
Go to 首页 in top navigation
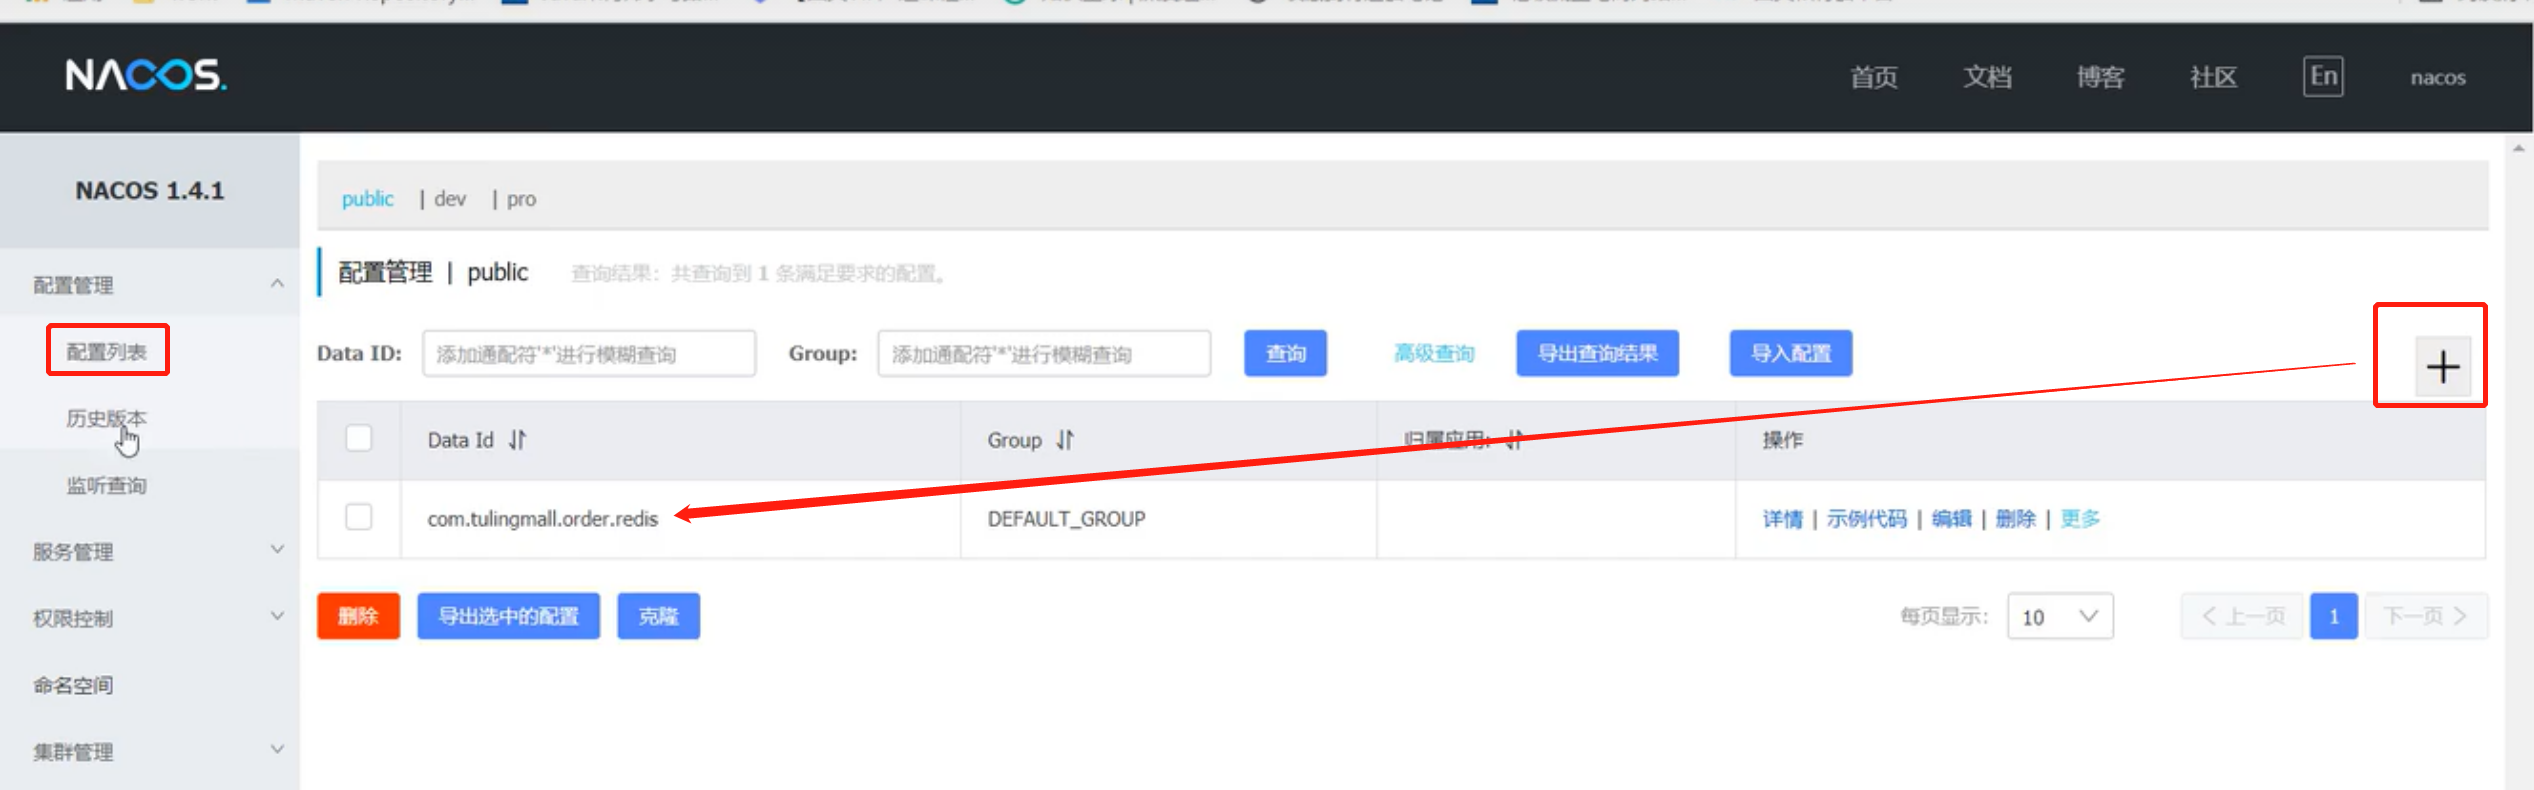1874,77
